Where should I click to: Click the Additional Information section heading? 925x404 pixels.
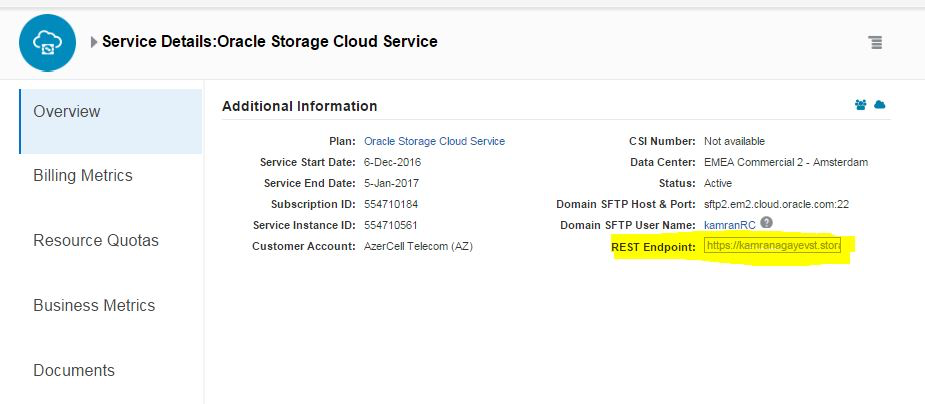[299, 106]
